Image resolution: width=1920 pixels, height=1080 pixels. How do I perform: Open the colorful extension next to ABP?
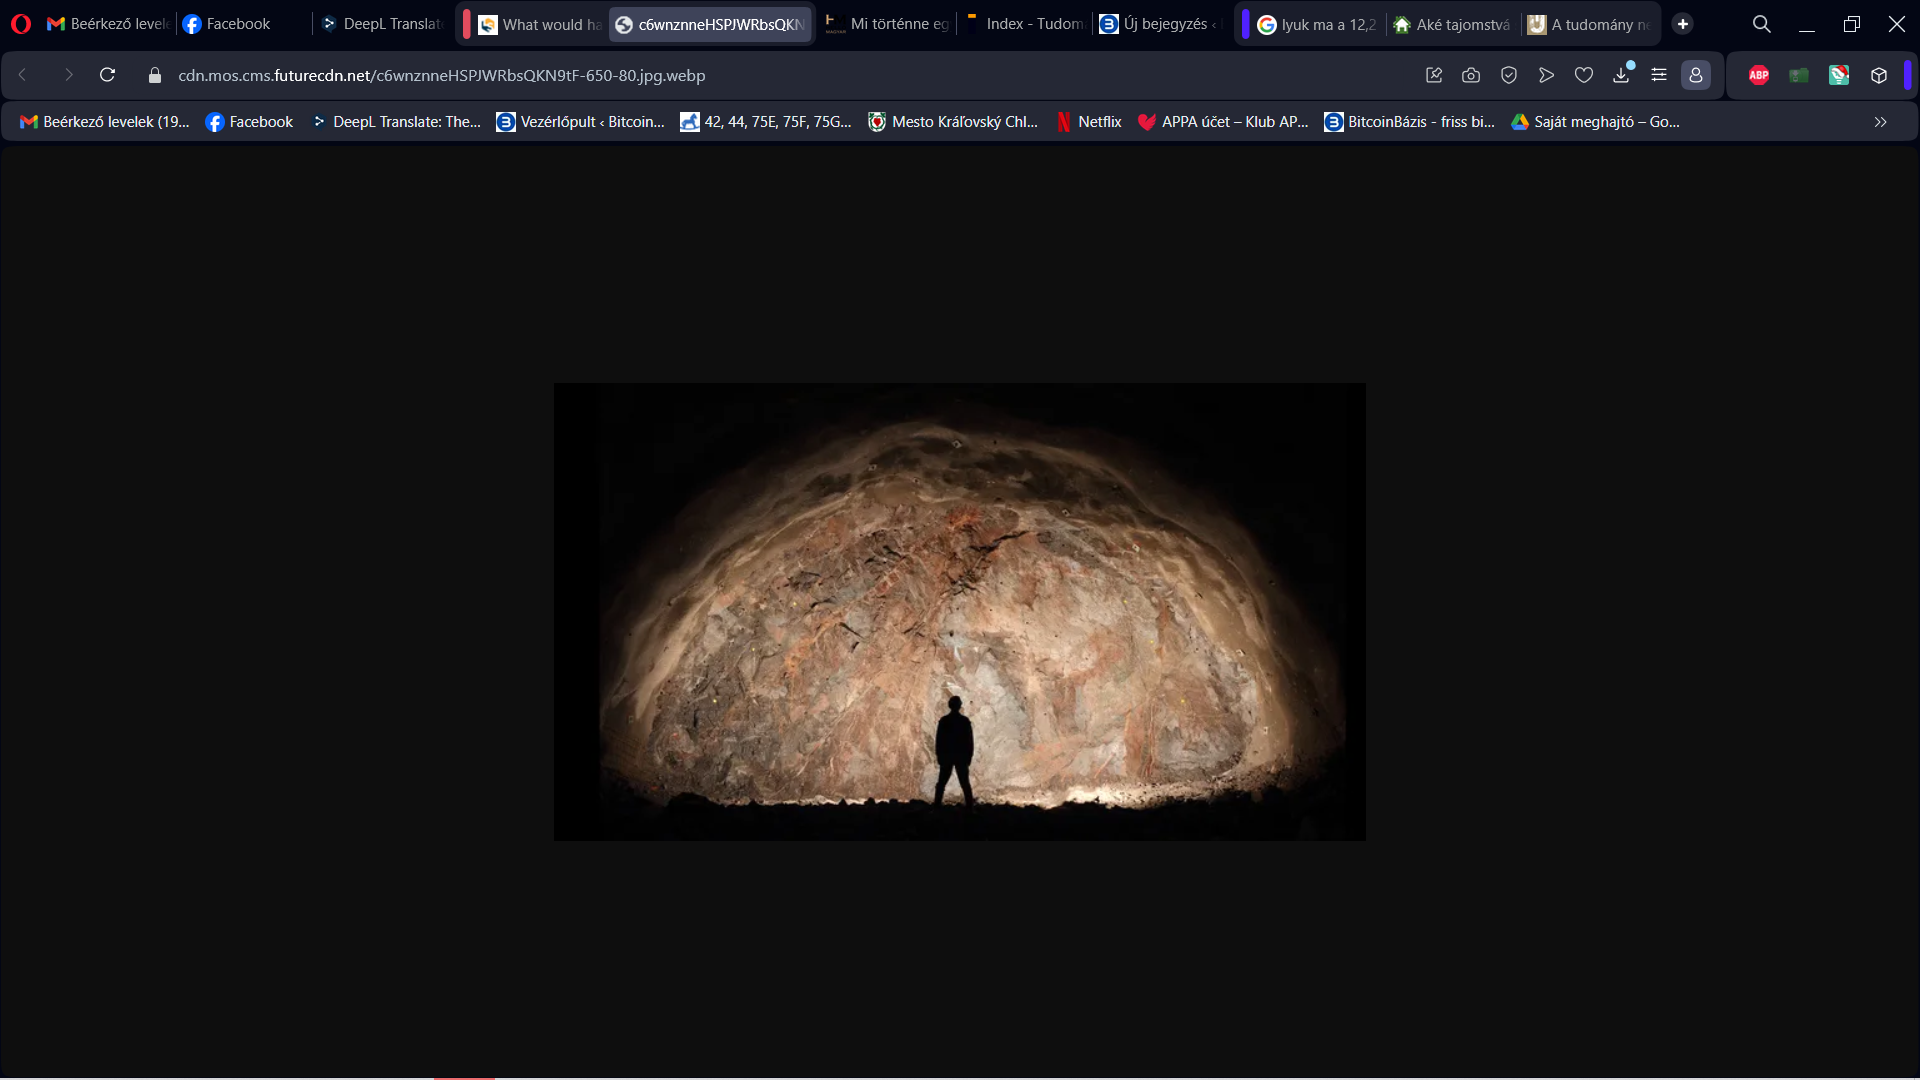point(1839,75)
